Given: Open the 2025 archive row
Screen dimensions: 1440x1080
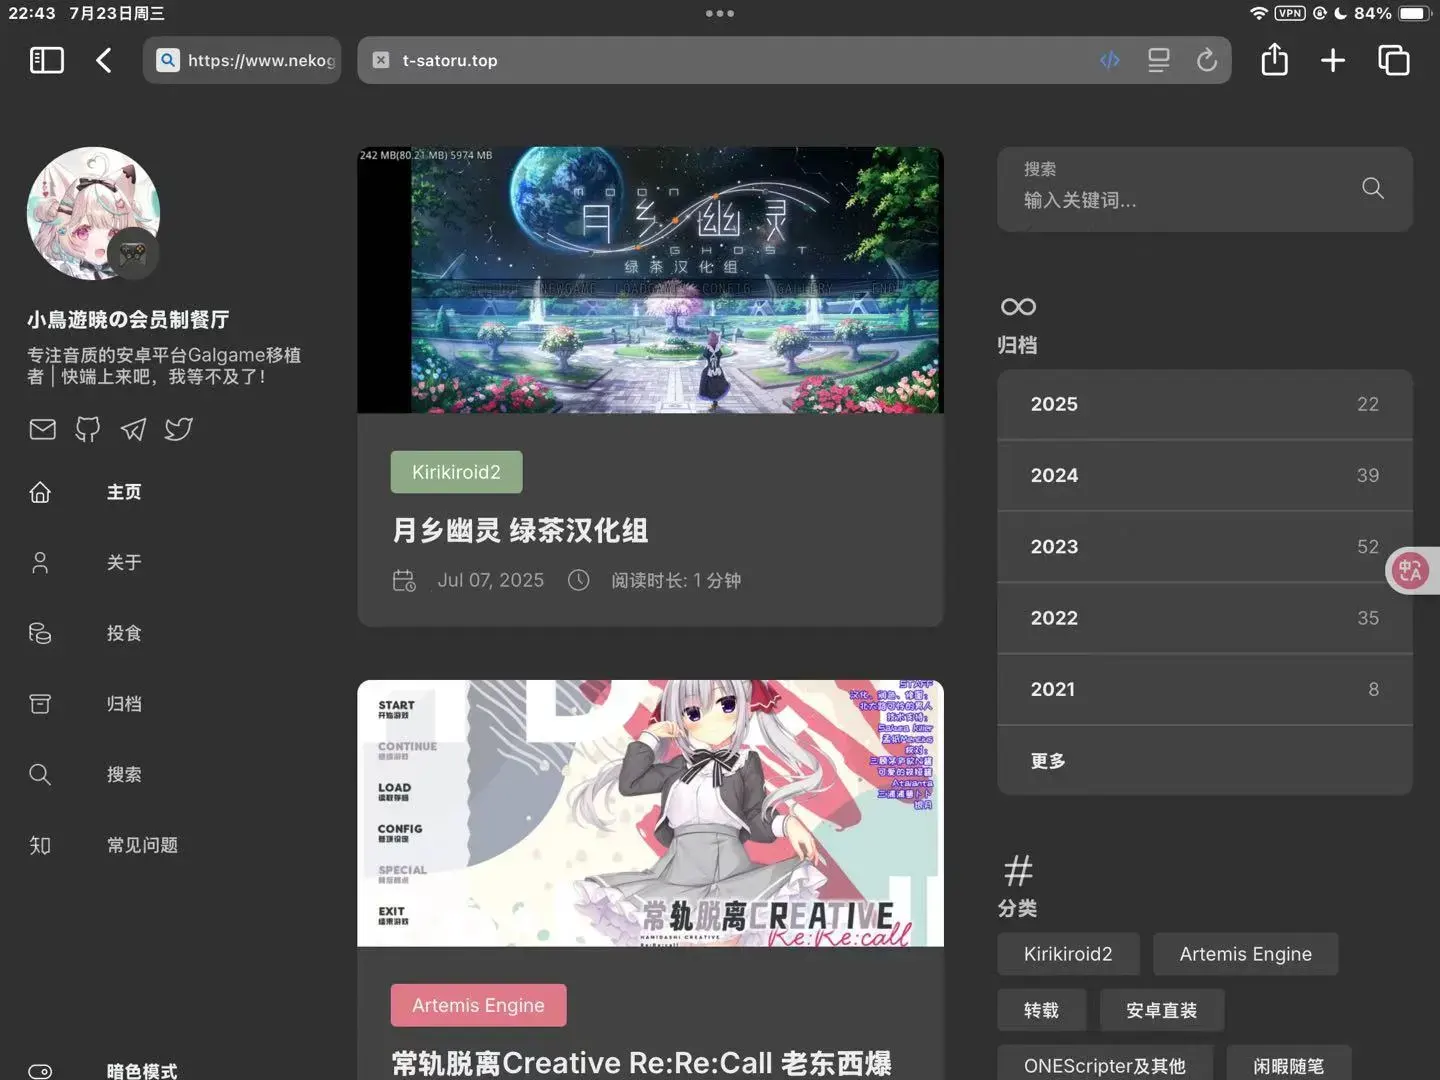Looking at the screenshot, I should pos(1205,404).
